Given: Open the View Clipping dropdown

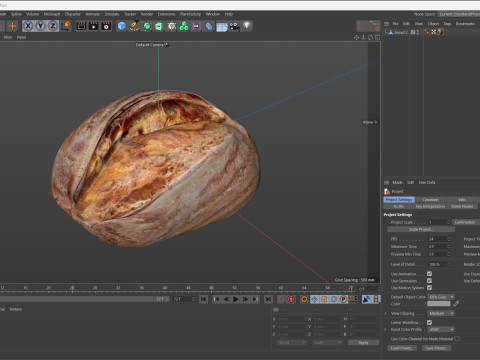Looking at the screenshot, I should tap(441, 313).
